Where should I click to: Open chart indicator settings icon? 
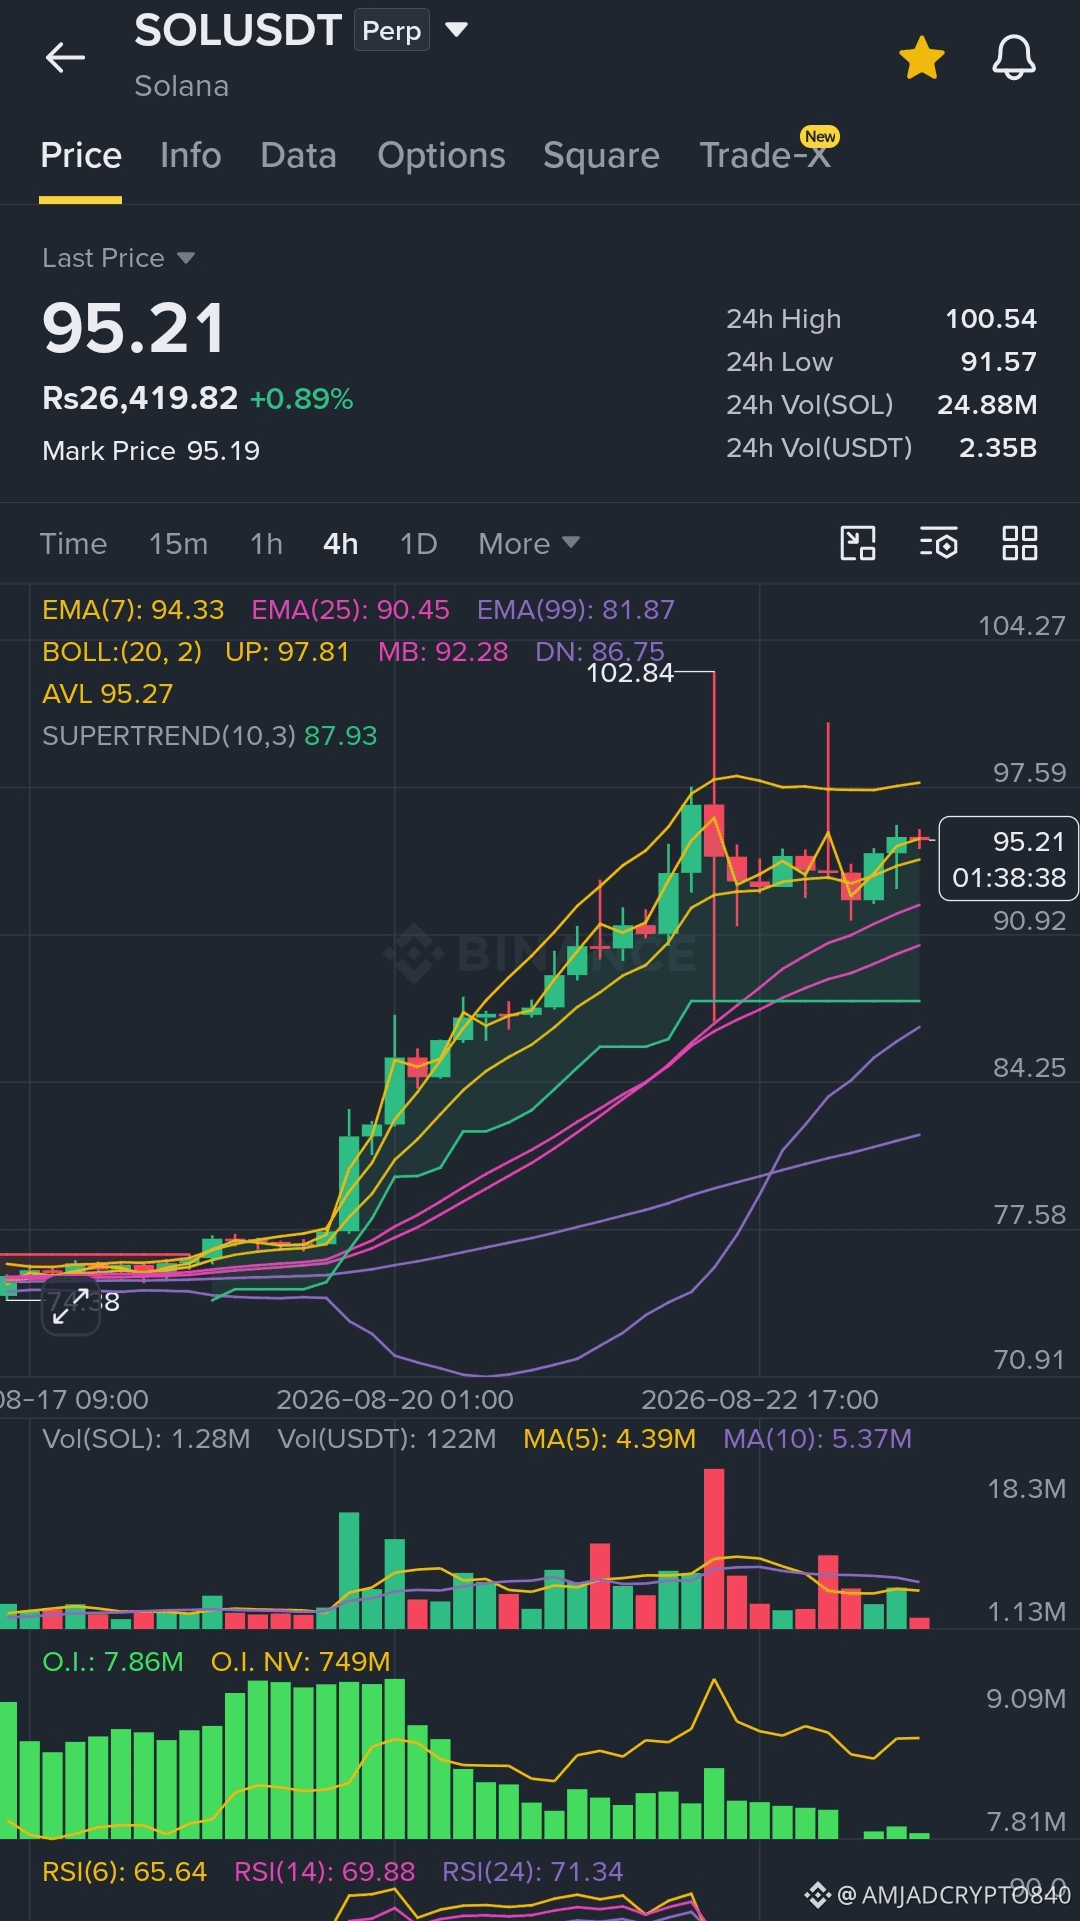coord(938,543)
